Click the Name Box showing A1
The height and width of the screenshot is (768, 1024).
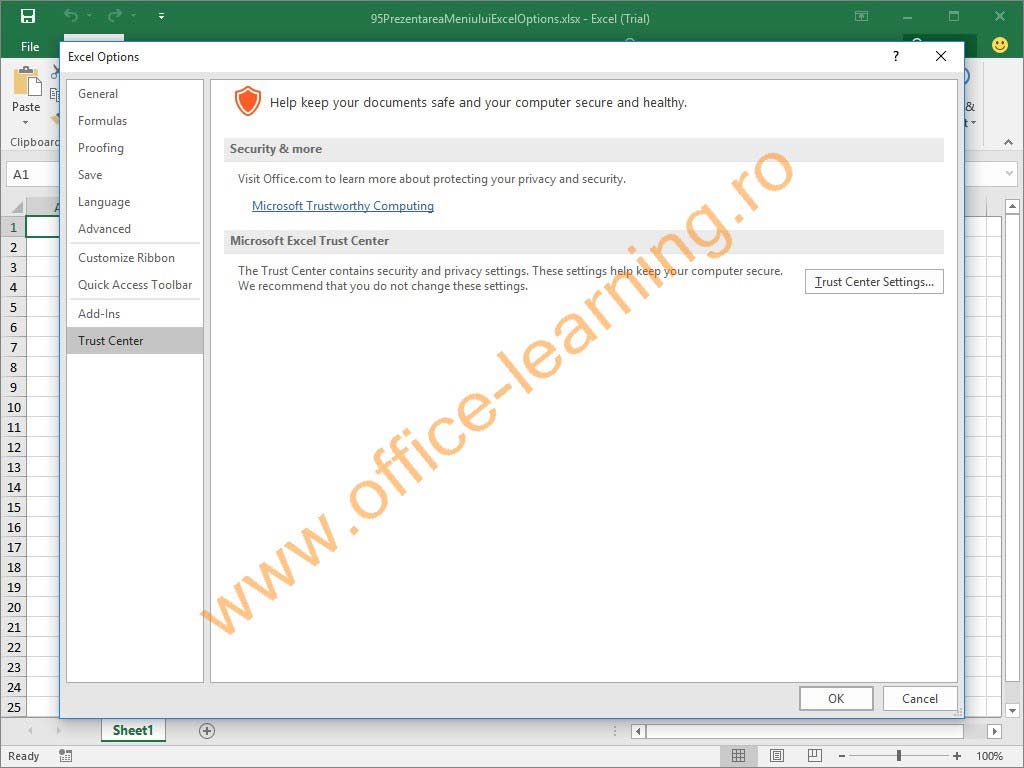click(33, 174)
